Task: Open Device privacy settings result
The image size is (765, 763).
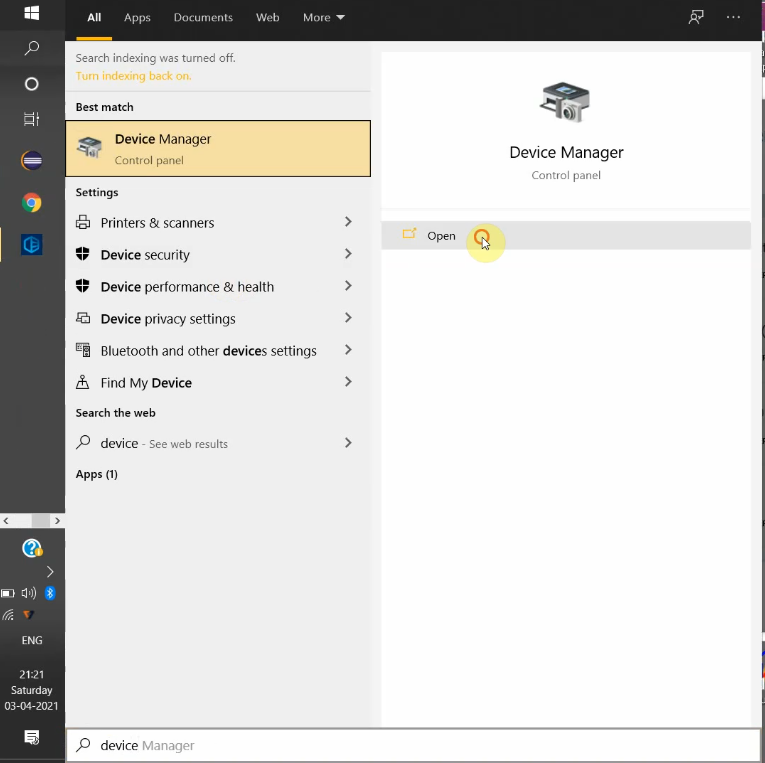Action: tap(218, 319)
